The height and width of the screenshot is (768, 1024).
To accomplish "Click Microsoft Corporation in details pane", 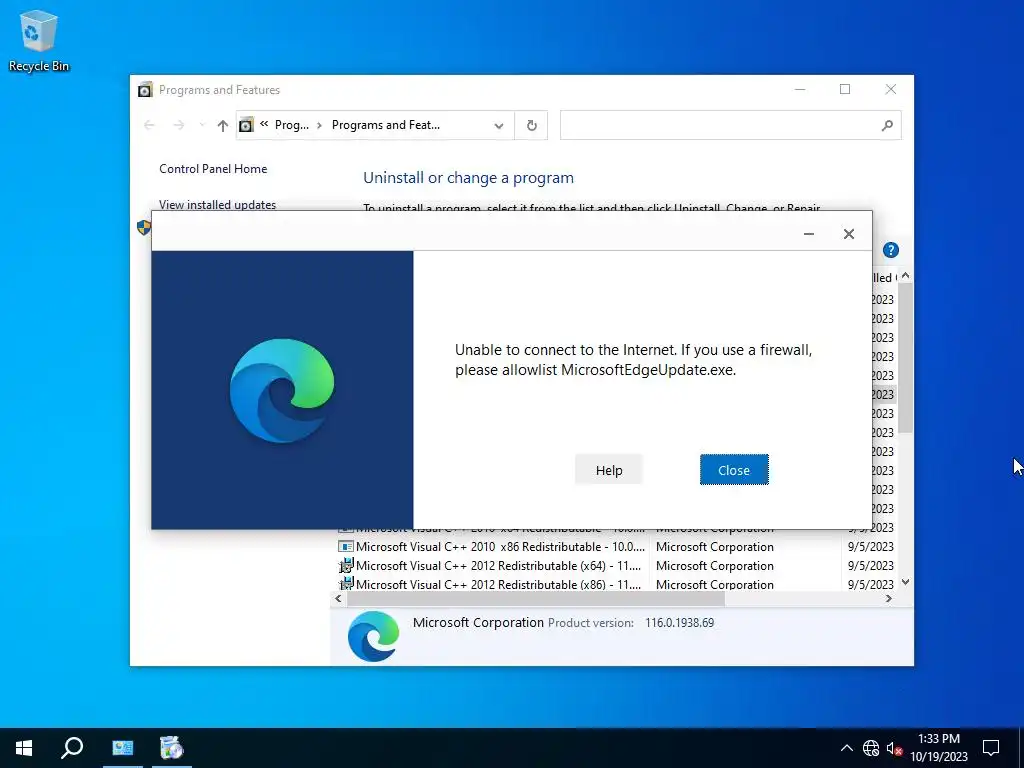I will tap(478, 622).
